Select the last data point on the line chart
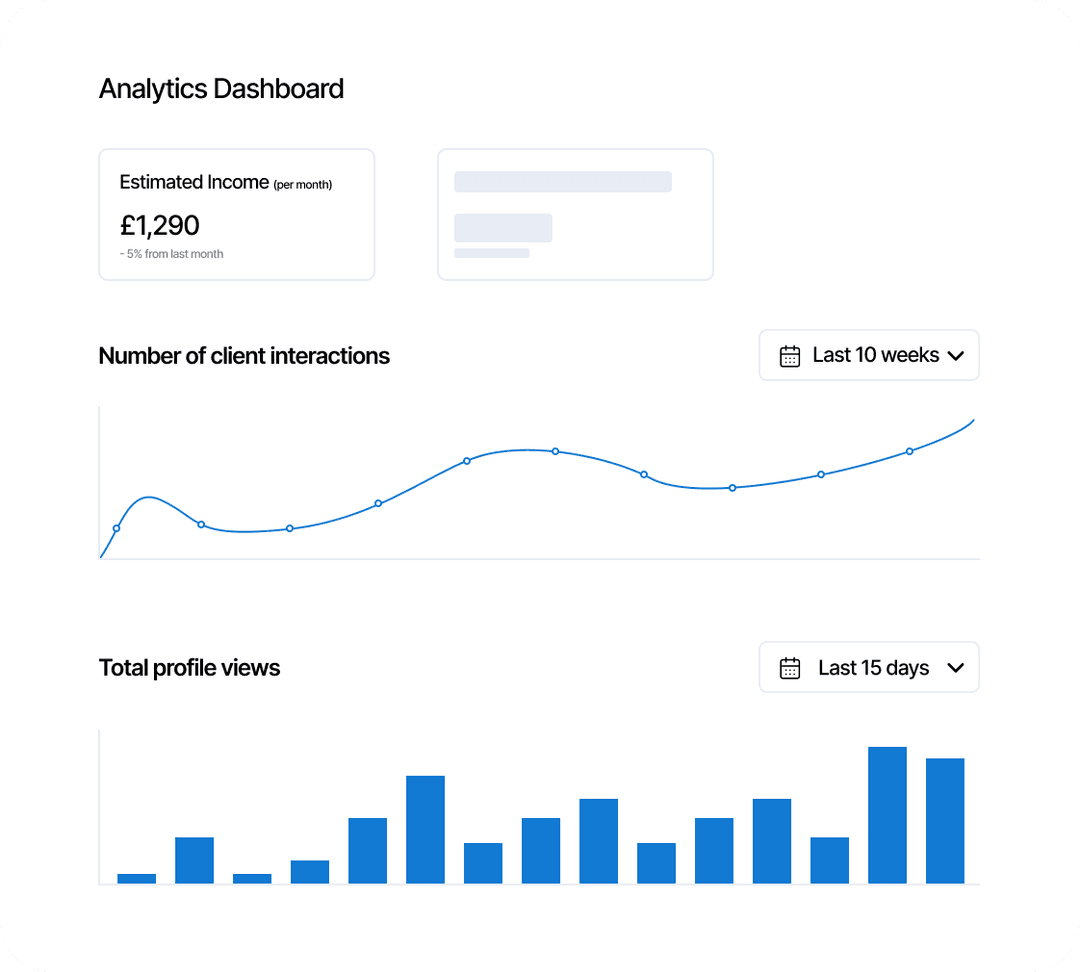This screenshot has width=1080, height=972. pyautogui.click(x=908, y=451)
